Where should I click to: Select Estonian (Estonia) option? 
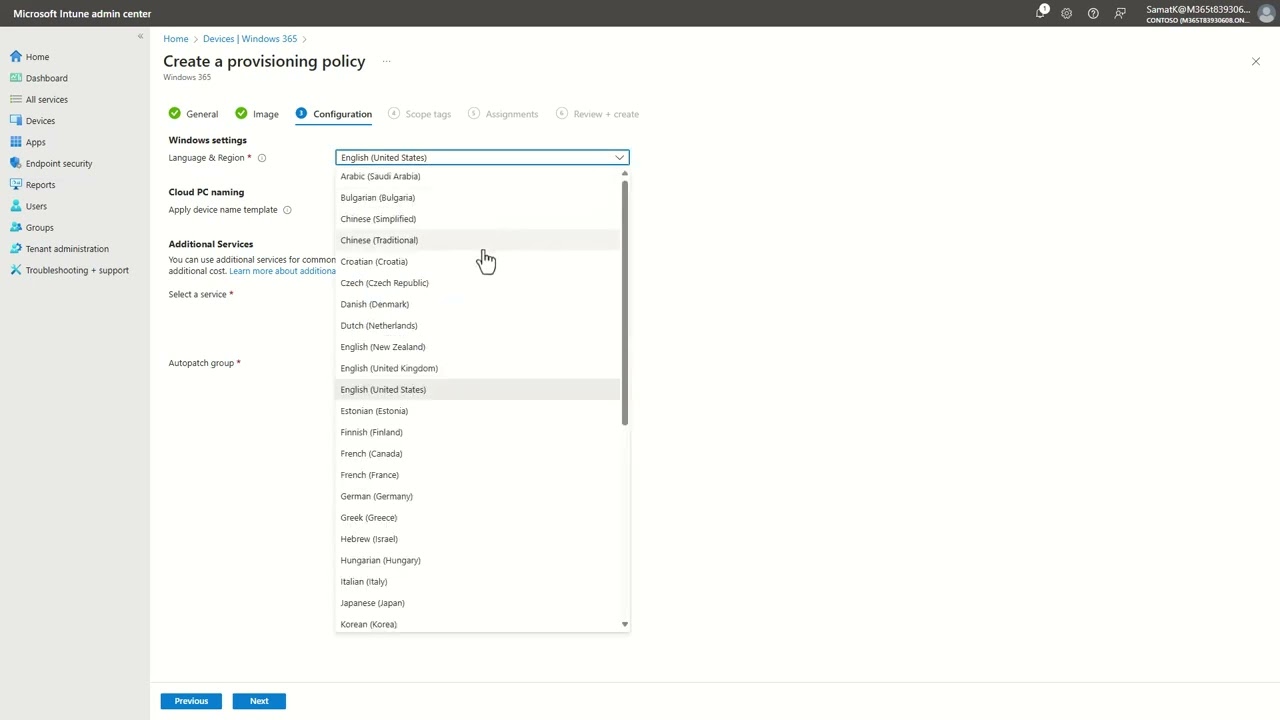(x=478, y=411)
